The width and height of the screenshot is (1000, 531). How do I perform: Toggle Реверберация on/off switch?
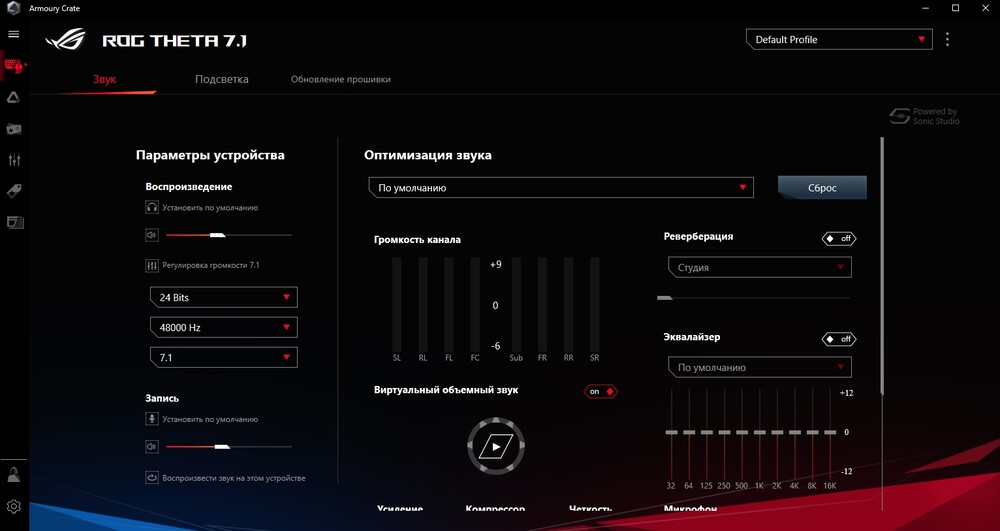coord(839,238)
